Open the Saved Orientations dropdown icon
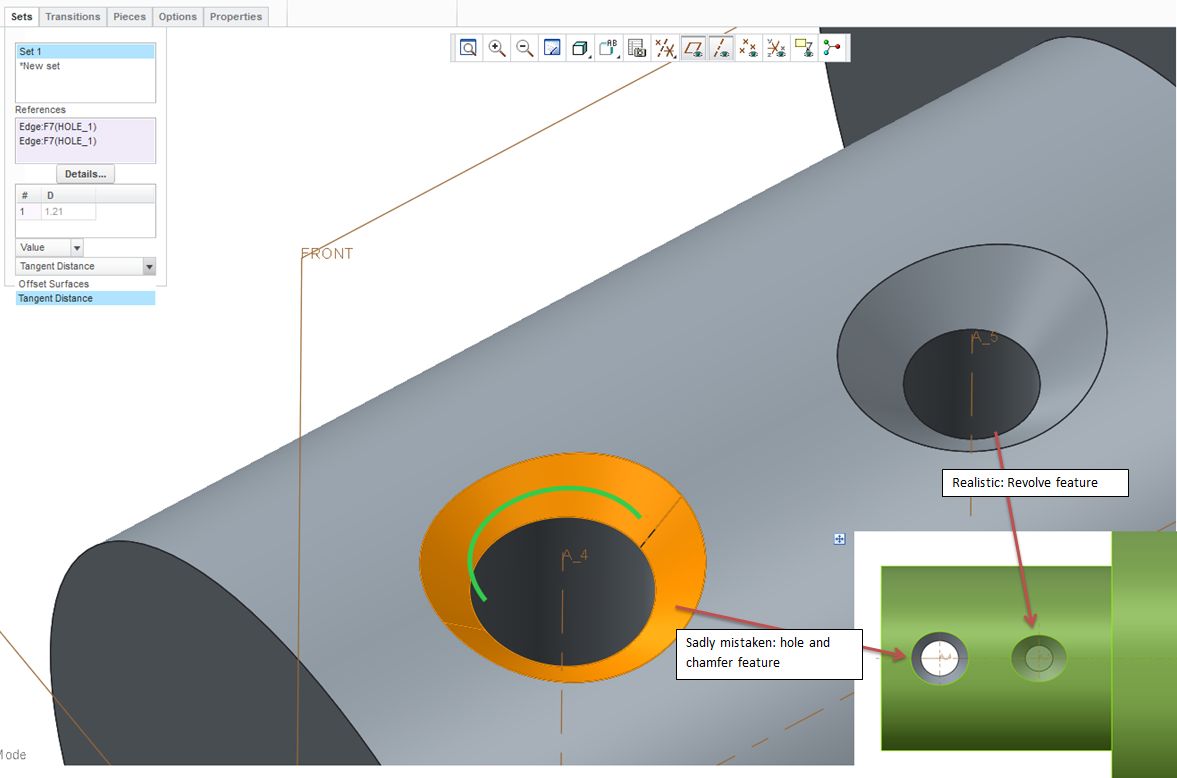This screenshot has width=1177, height=778. (x=608, y=48)
